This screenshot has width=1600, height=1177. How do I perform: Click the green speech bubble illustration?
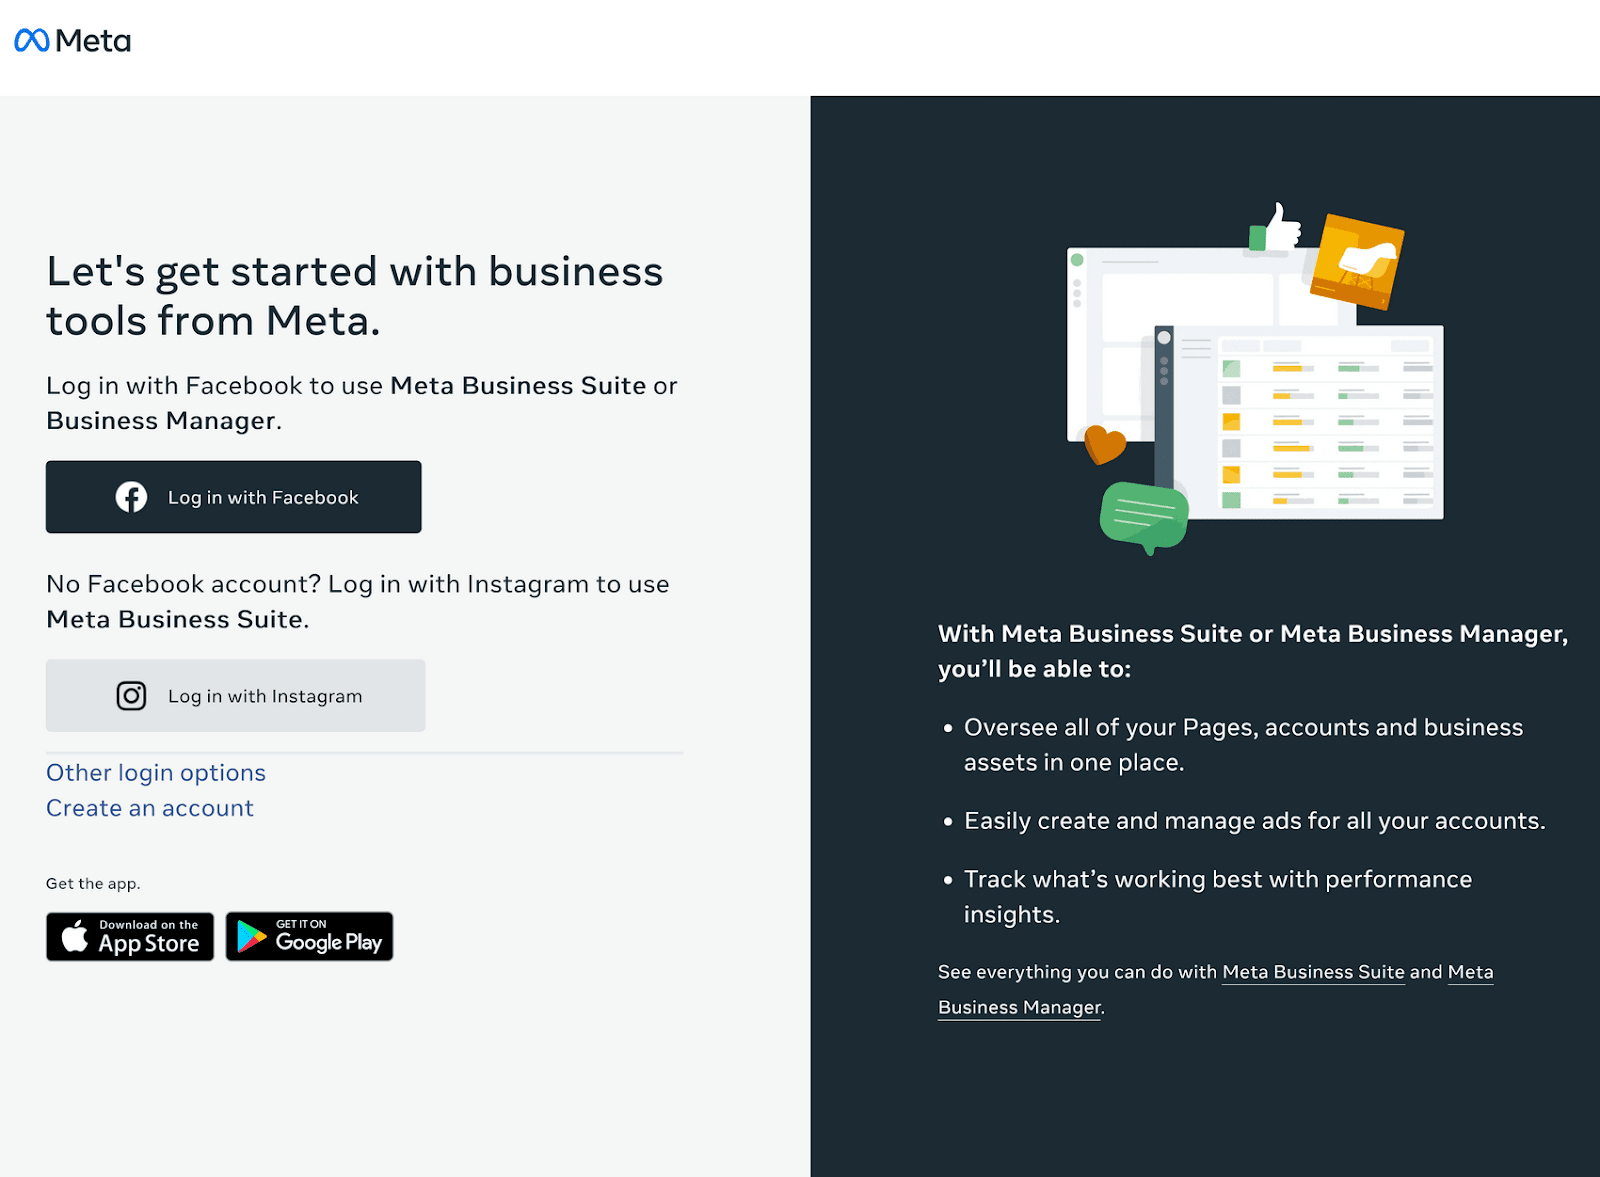tap(1143, 518)
